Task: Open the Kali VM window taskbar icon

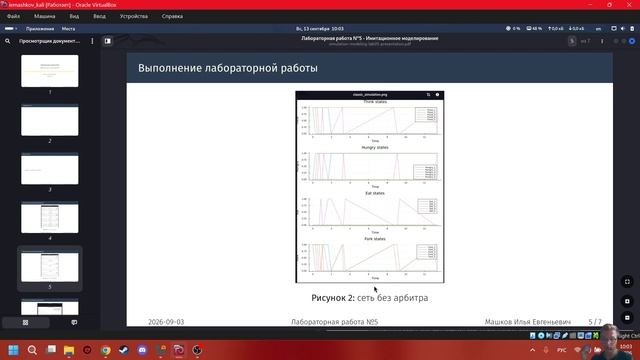Action: tap(179, 350)
